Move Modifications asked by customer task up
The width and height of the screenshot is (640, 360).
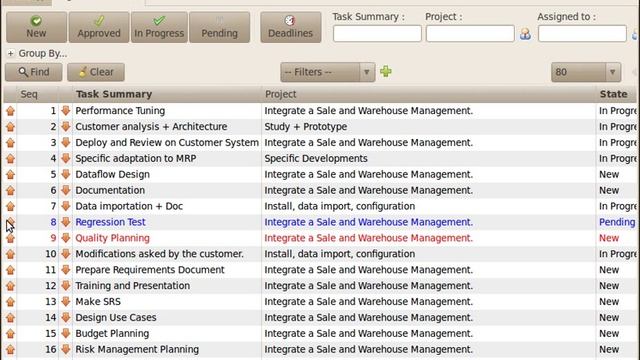(x=10, y=254)
